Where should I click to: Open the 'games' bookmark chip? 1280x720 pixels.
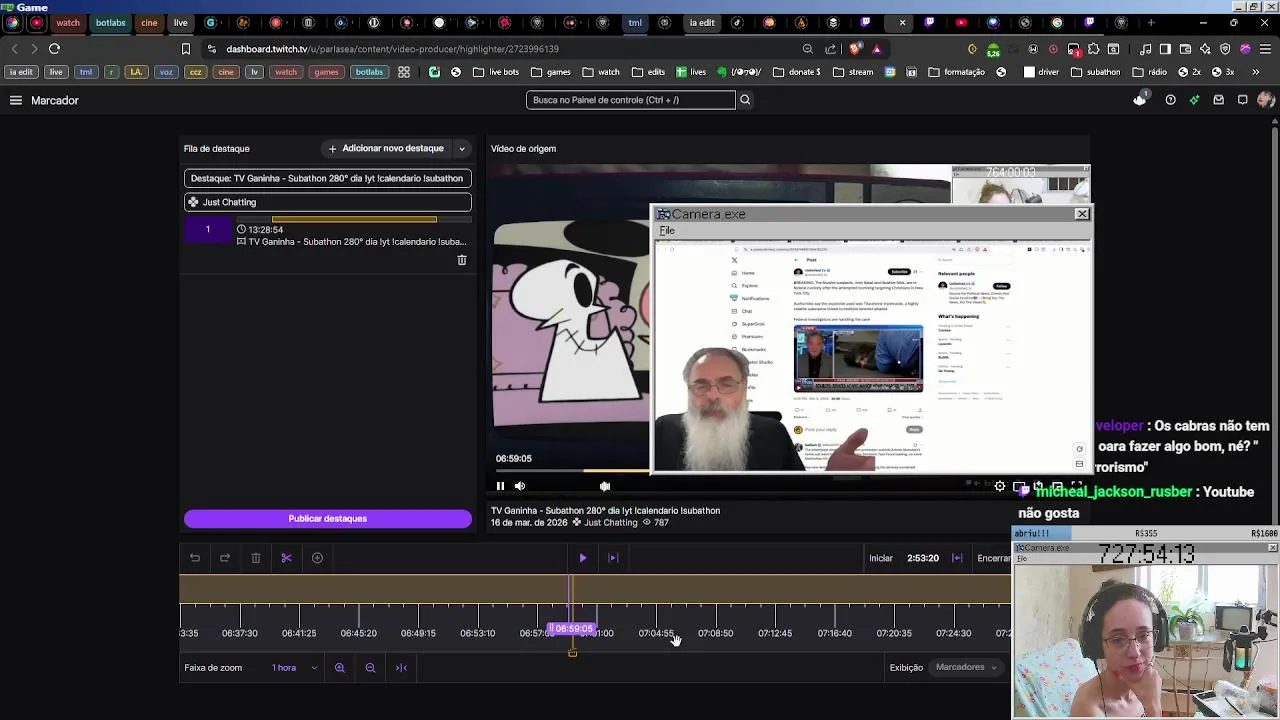(326, 72)
